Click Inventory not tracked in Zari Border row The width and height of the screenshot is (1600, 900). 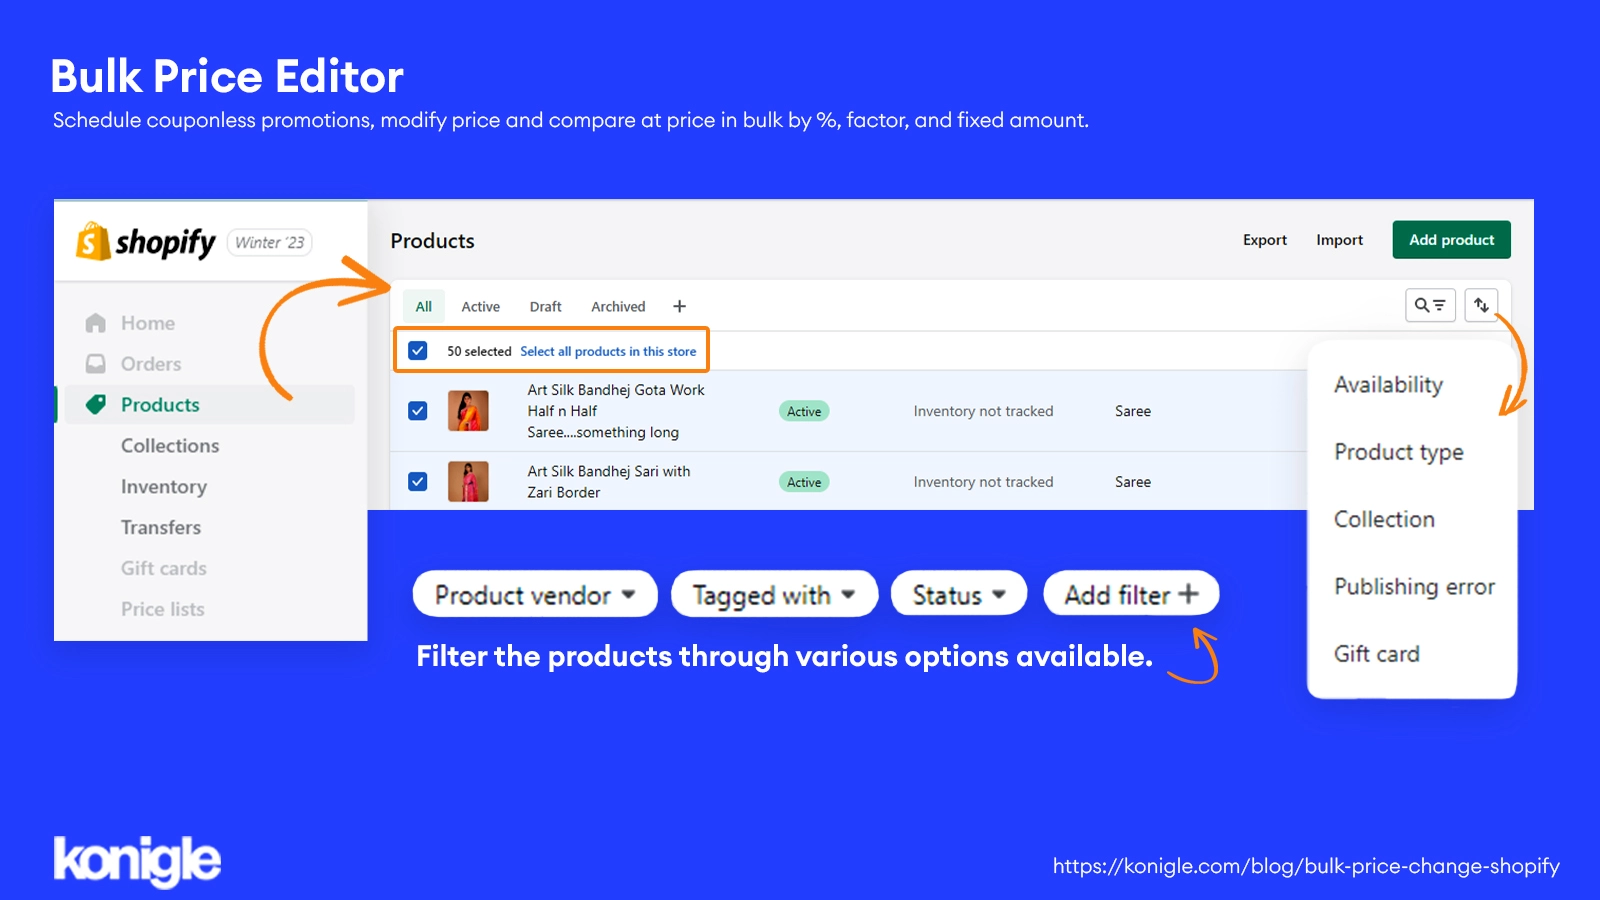983,482
